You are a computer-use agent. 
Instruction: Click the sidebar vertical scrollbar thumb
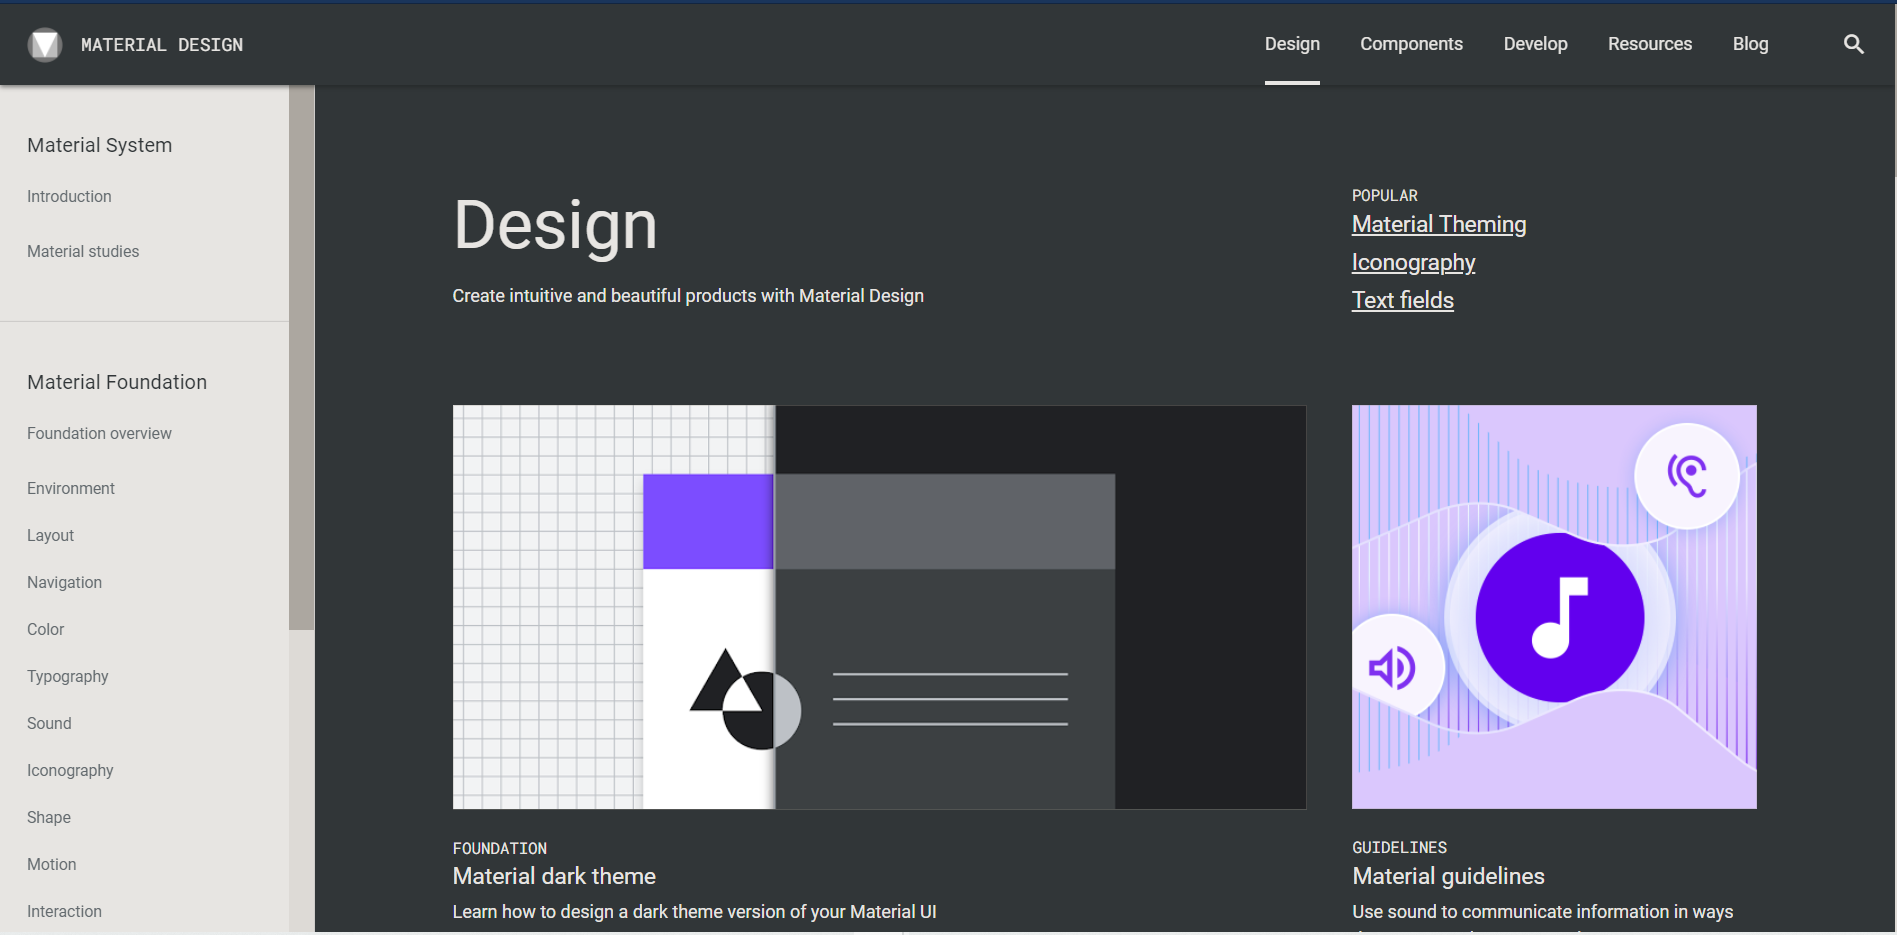coord(301,357)
